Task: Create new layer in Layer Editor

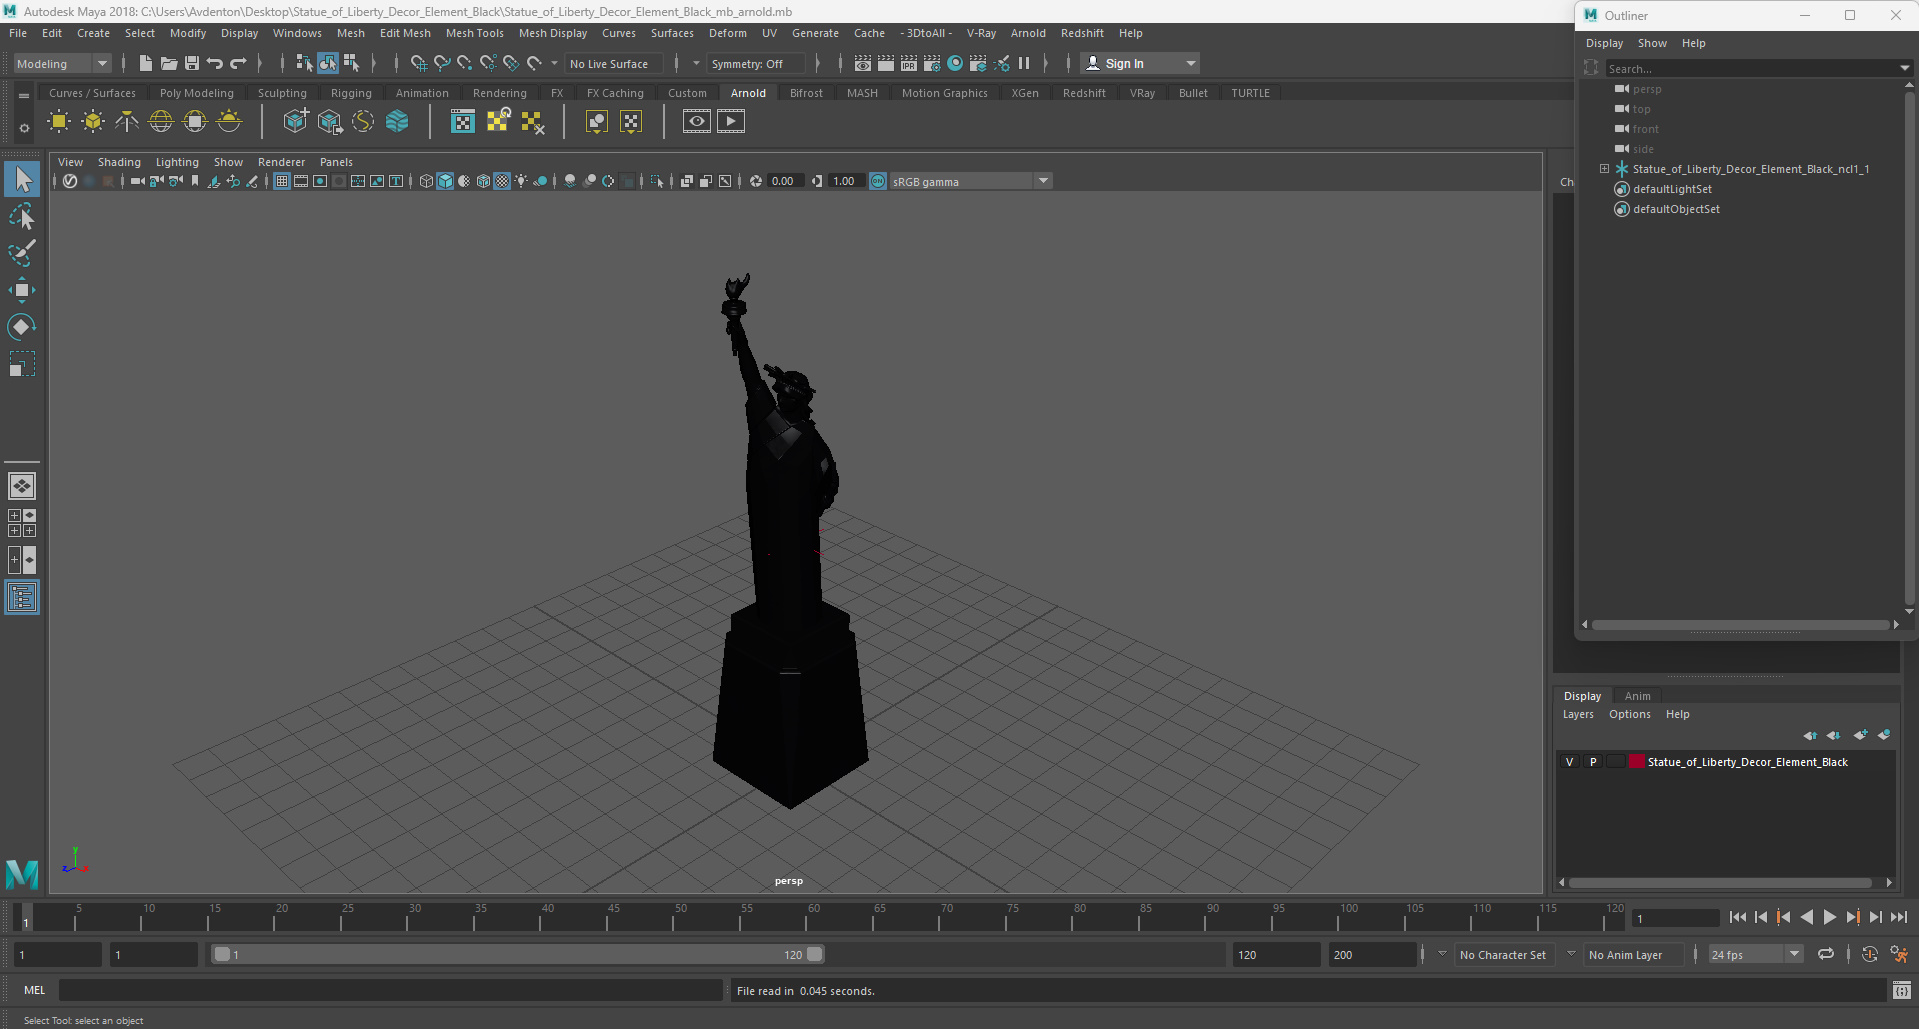Action: (x=1860, y=735)
